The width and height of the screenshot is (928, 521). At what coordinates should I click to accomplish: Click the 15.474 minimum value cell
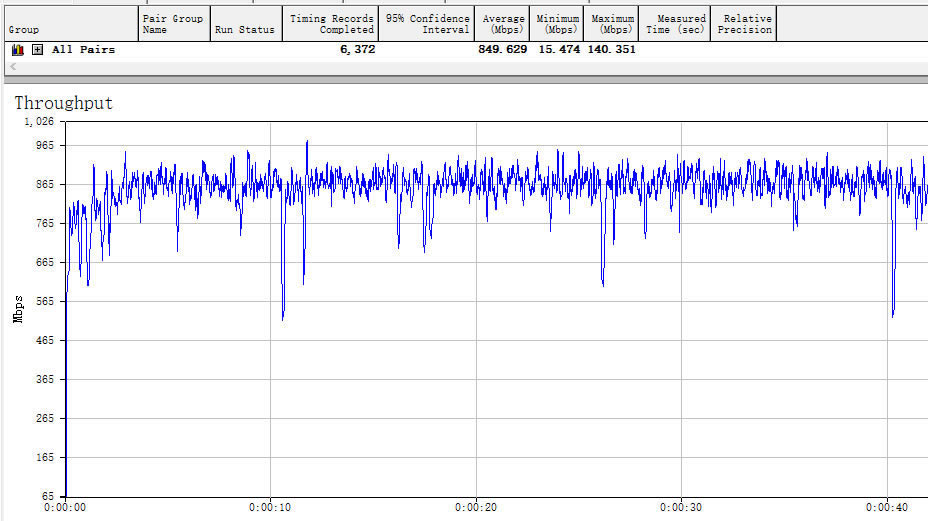559,50
